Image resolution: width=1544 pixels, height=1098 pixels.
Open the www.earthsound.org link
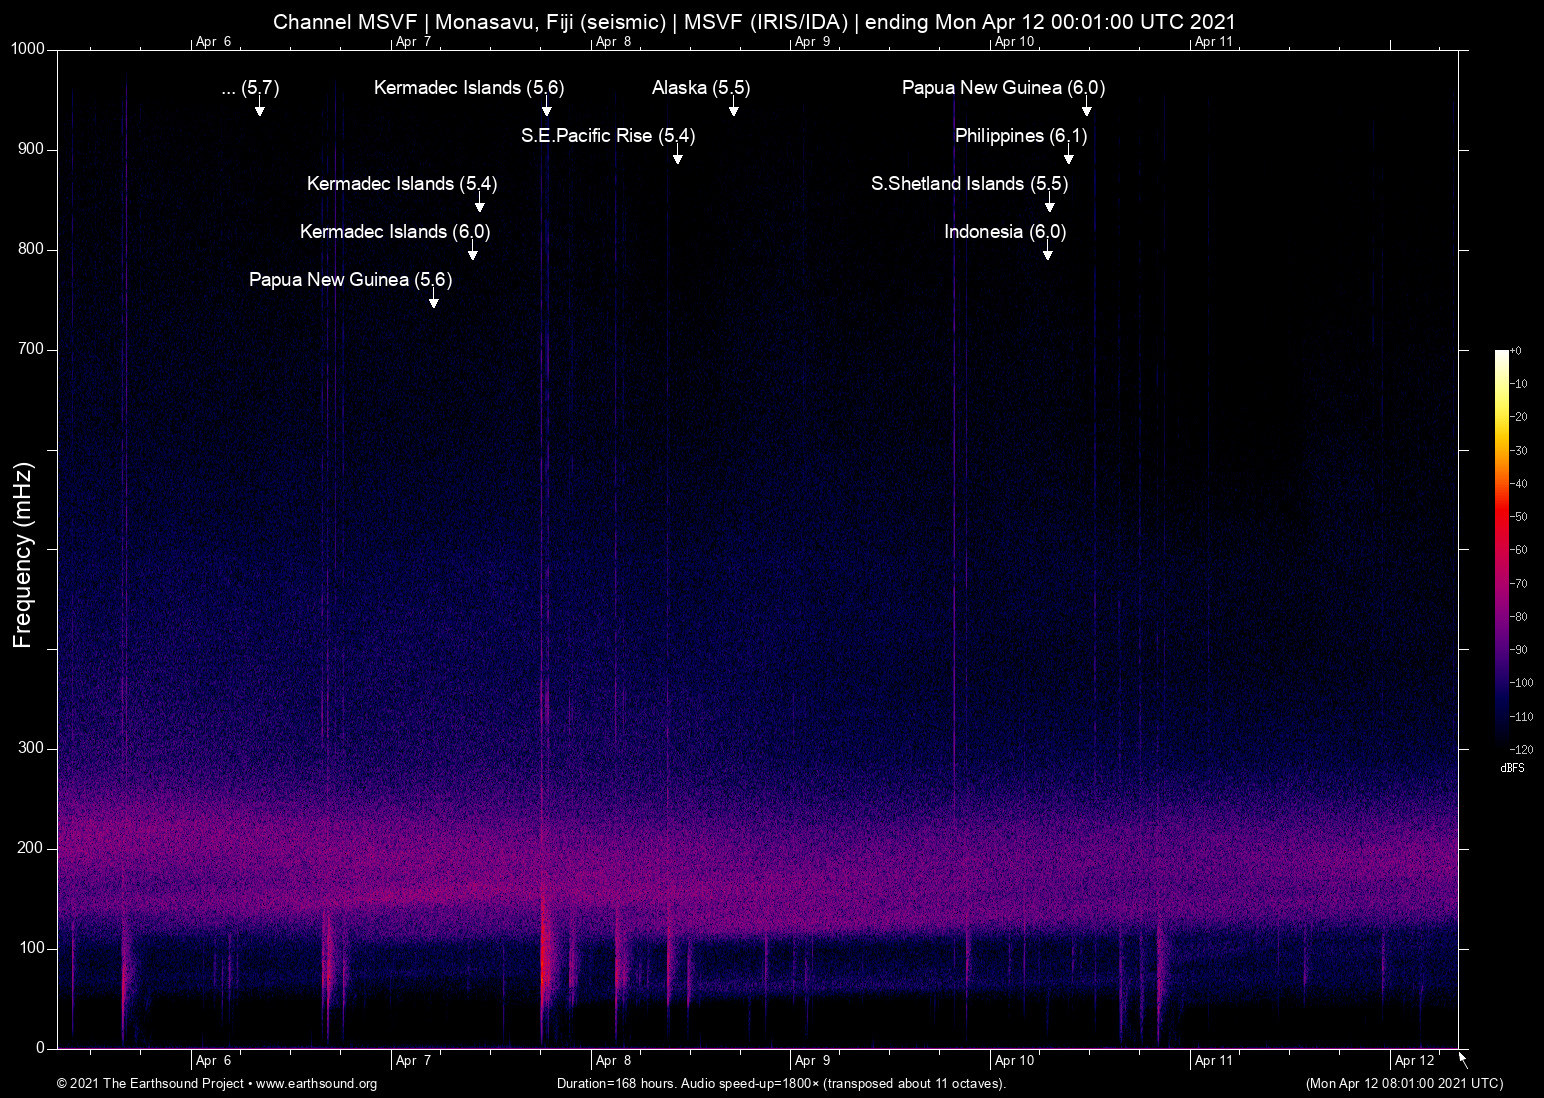(316, 1084)
